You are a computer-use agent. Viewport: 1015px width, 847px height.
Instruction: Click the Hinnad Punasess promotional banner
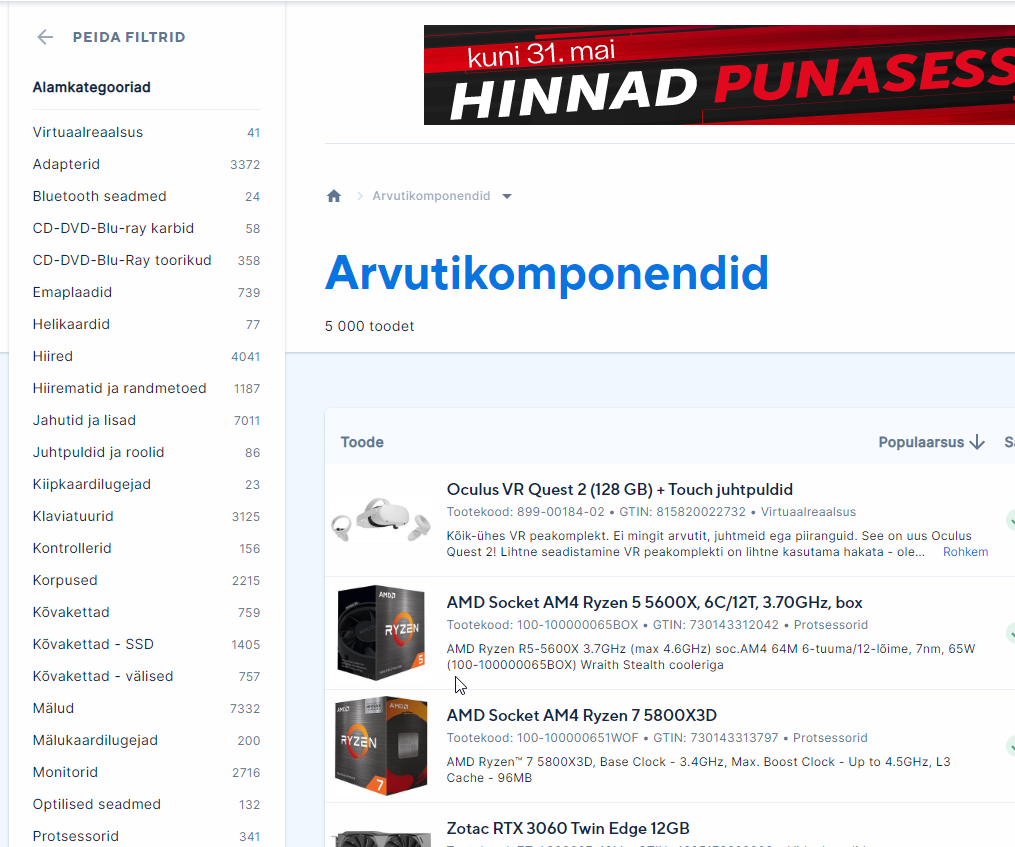[x=719, y=74]
